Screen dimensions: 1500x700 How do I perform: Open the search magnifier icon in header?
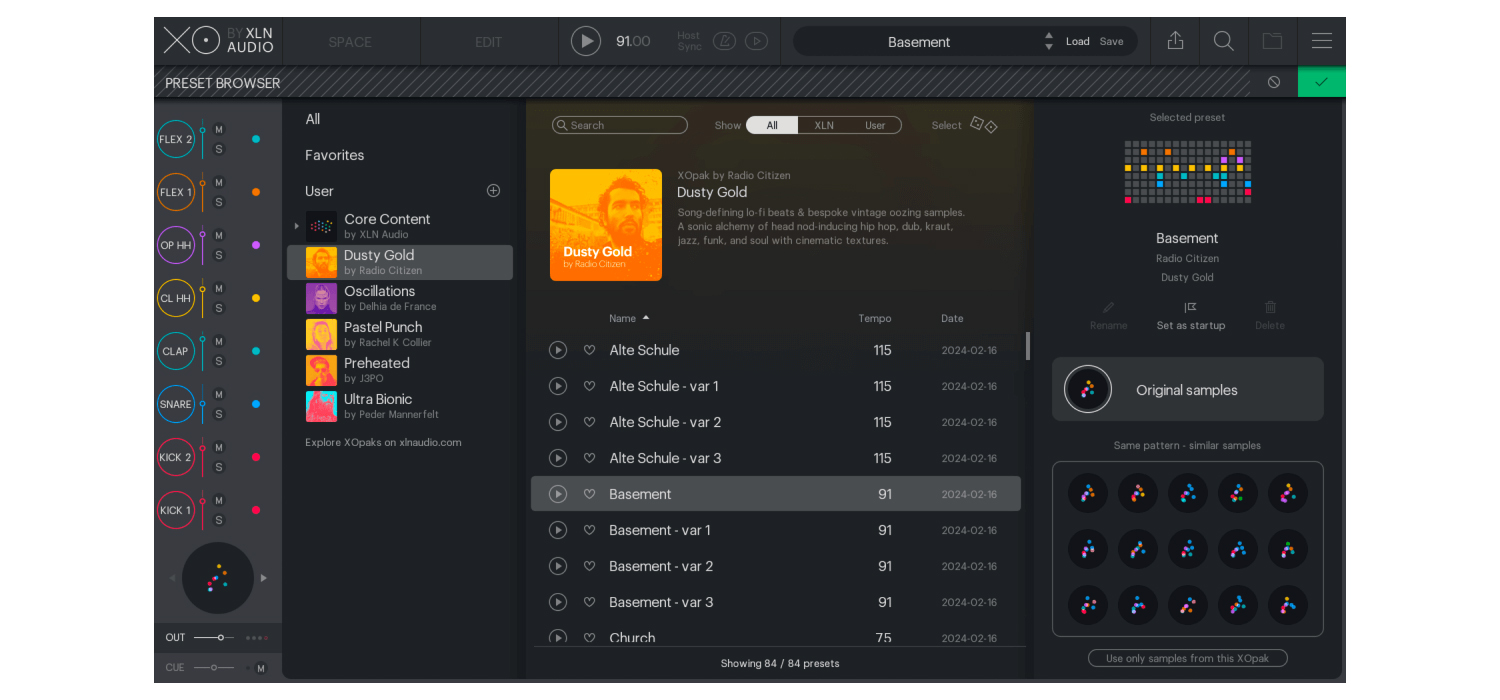point(1223,41)
